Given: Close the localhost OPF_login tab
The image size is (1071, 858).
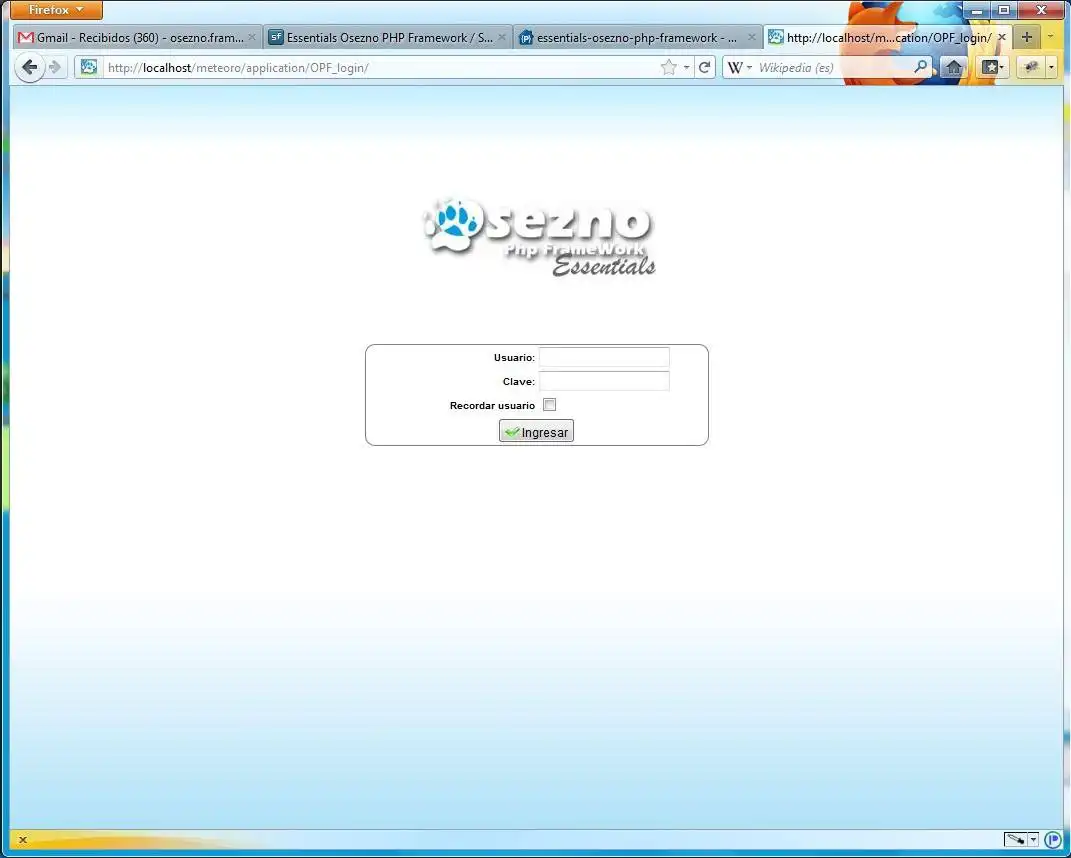Looking at the screenshot, I should point(1002,37).
